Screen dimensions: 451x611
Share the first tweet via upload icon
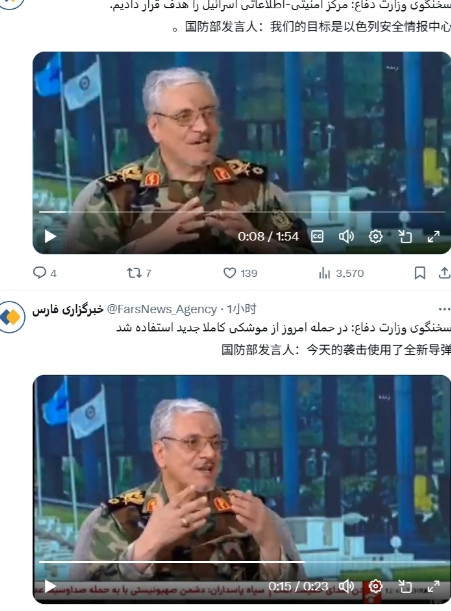(444, 273)
